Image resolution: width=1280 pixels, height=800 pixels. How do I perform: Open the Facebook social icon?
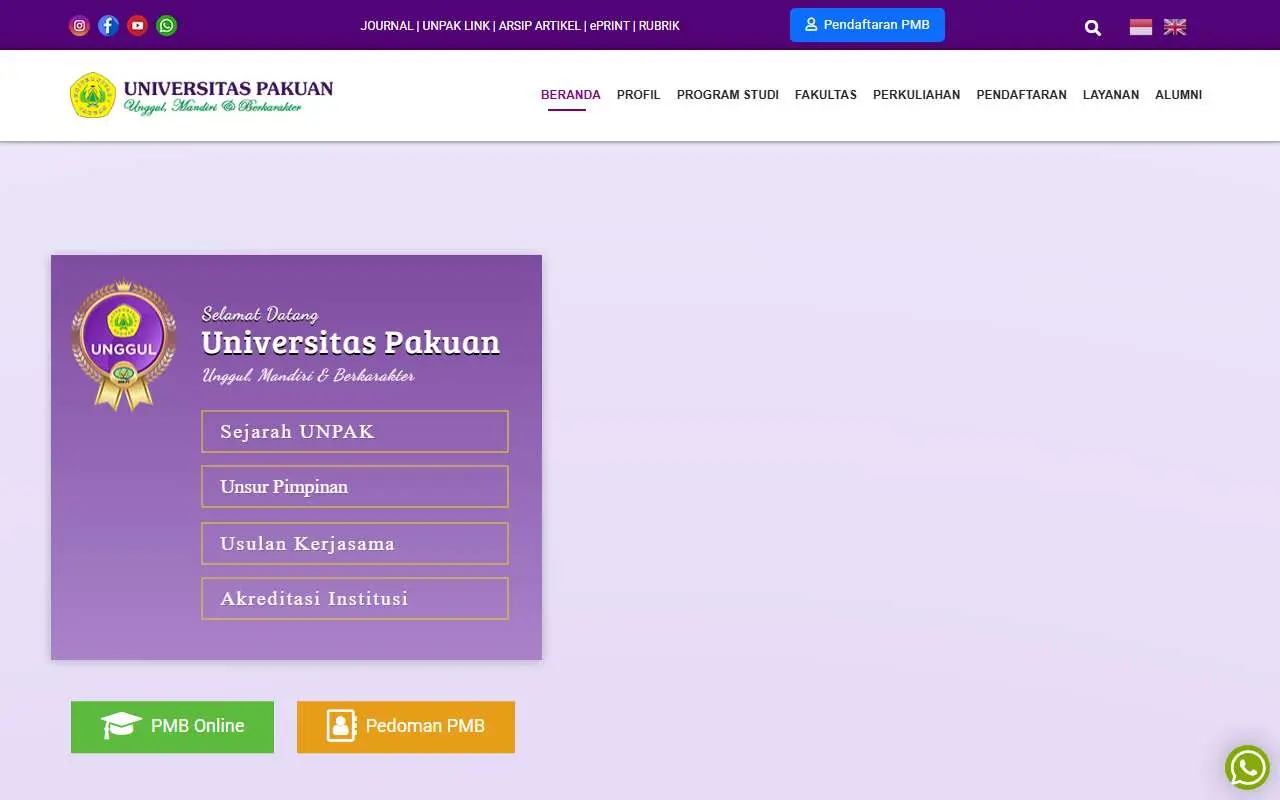(x=108, y=26)
